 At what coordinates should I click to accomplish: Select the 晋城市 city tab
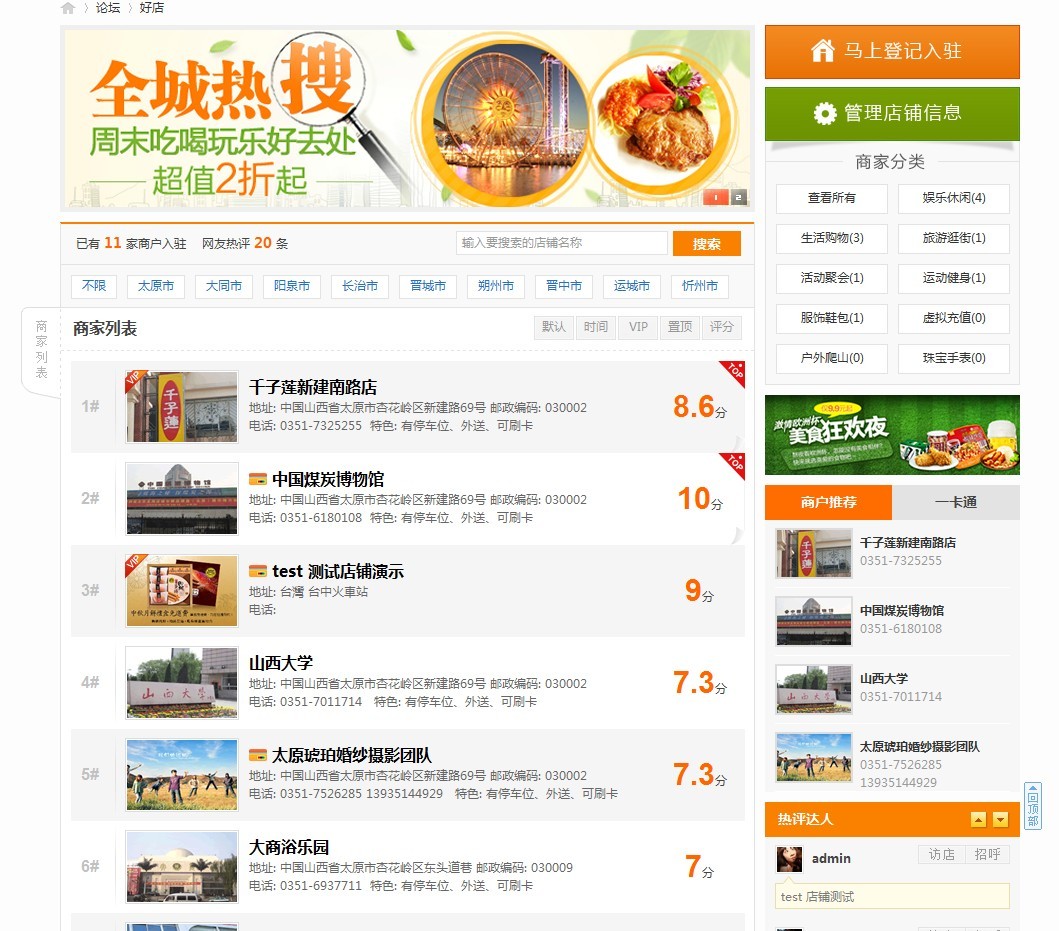pos(427,286)
